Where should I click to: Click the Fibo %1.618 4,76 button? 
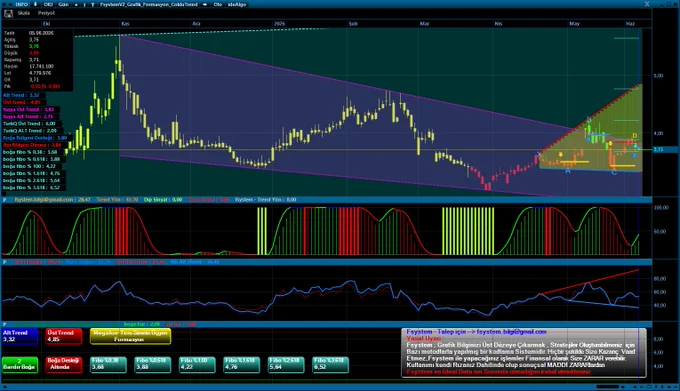242,364
